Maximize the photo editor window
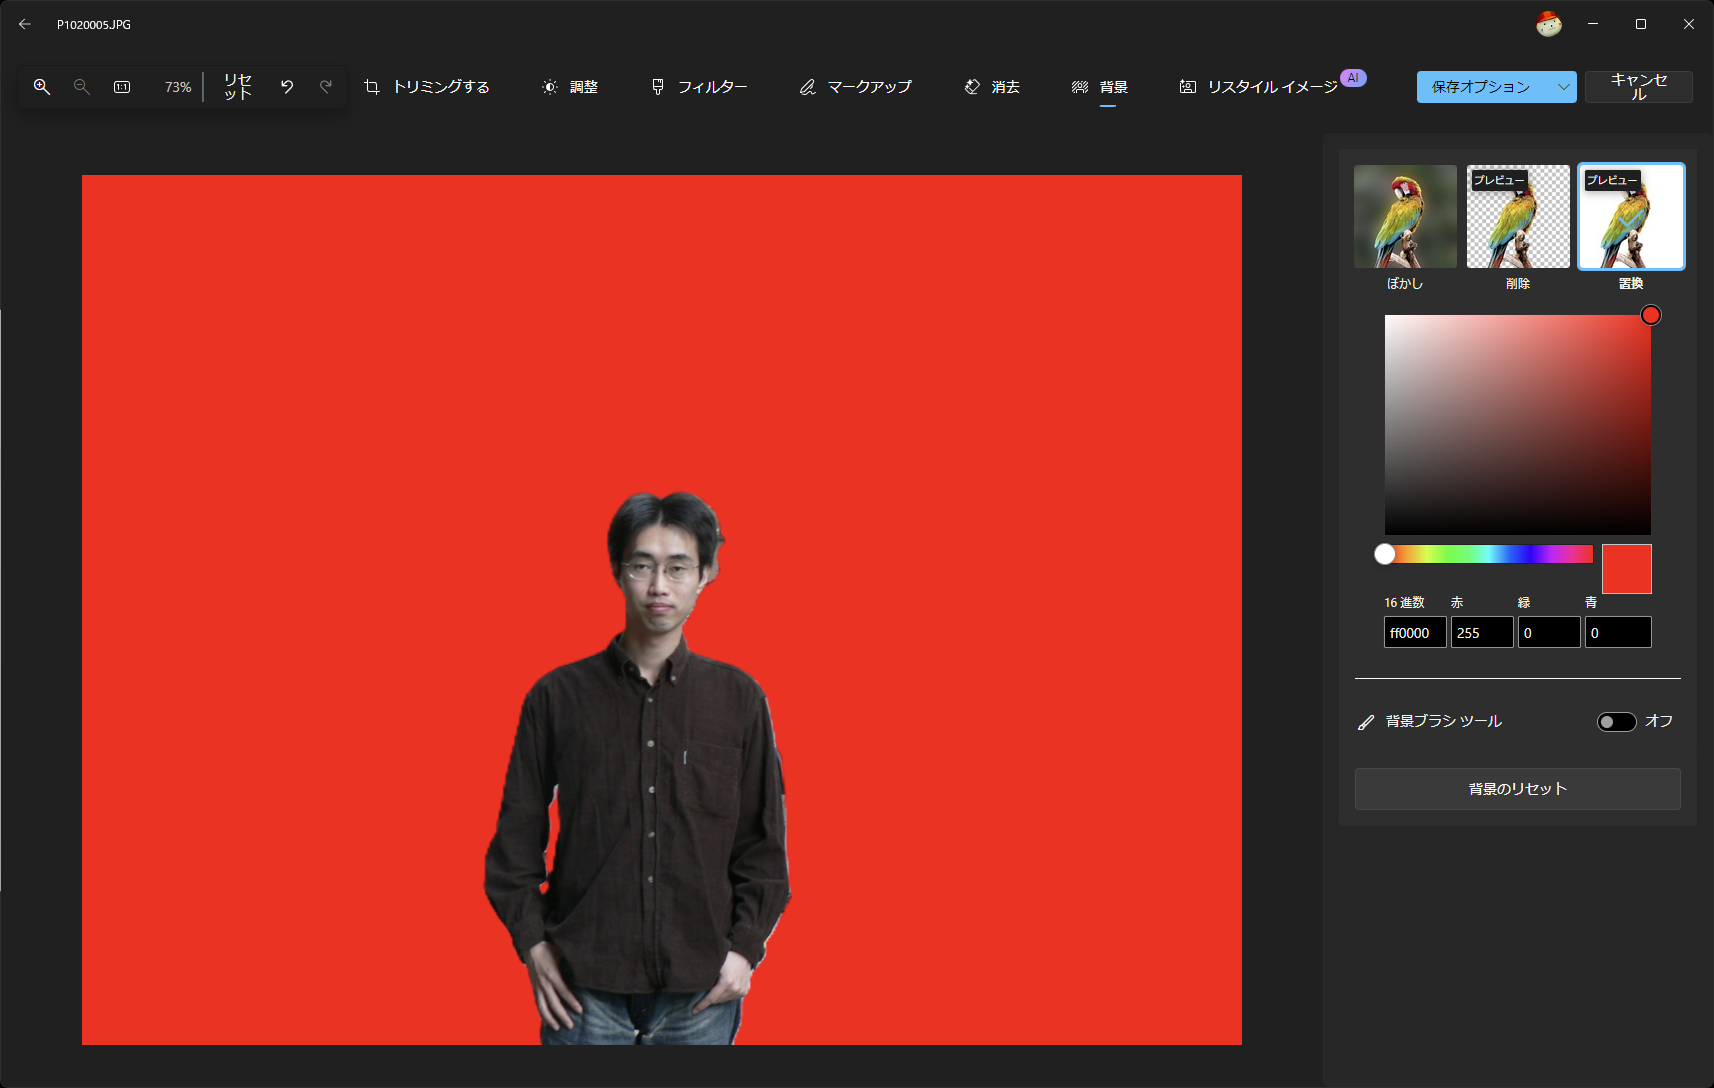The width and height of the screenshot is (1714, 1088). [x=1641, y=24]
